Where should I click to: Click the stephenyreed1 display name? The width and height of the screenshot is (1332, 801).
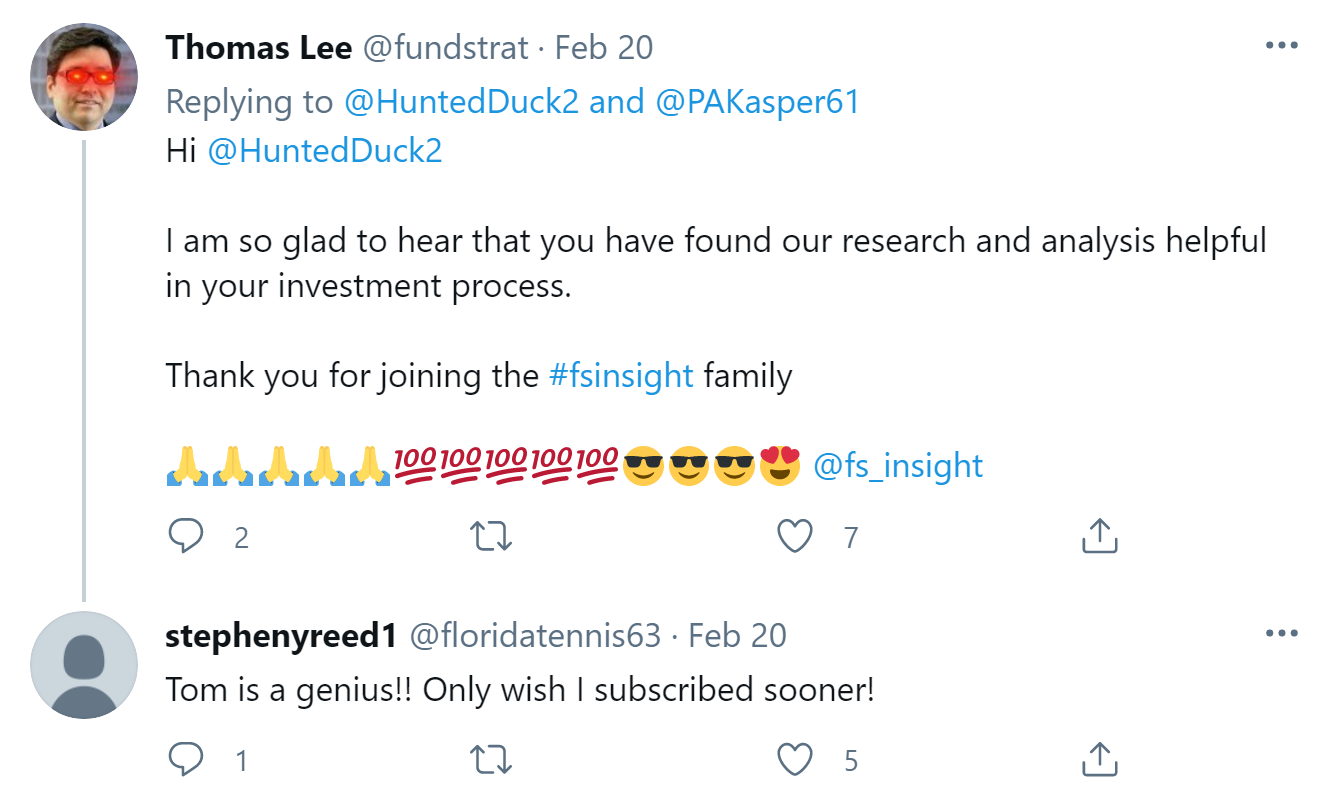281,635
